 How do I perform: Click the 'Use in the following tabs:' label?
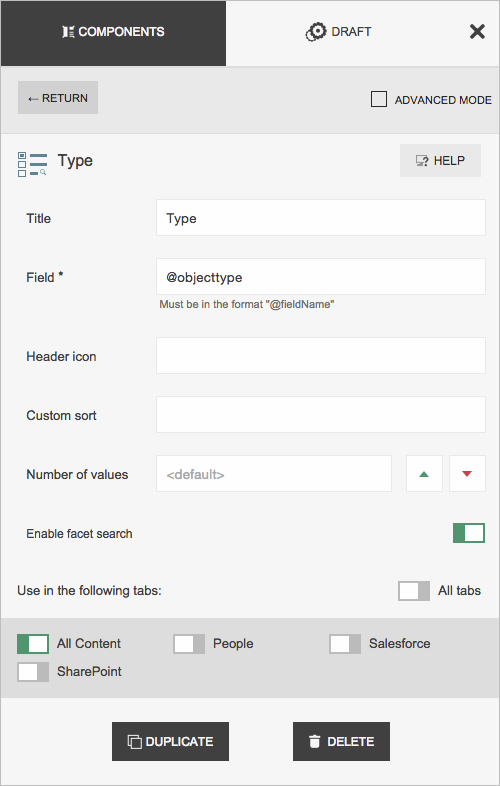pyautogui.click(x=89, y=591)
